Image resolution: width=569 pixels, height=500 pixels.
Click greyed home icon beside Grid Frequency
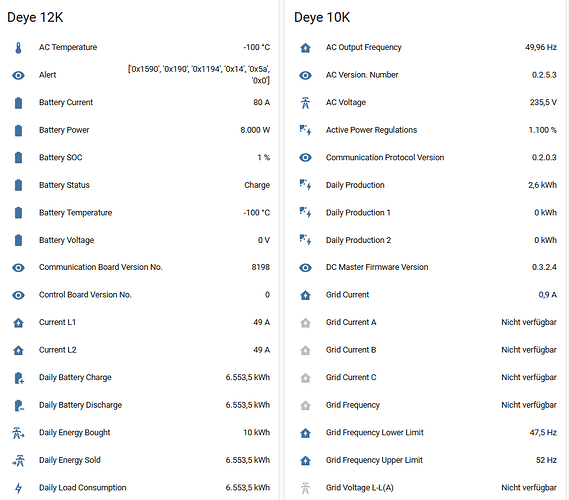click(306, 405)
